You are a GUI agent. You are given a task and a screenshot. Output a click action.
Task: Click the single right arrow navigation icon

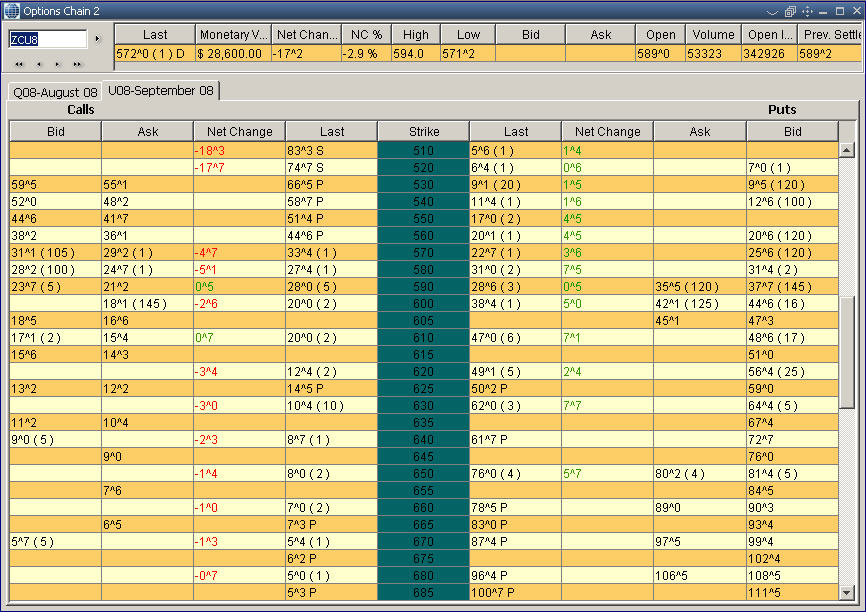coord(58,64)
